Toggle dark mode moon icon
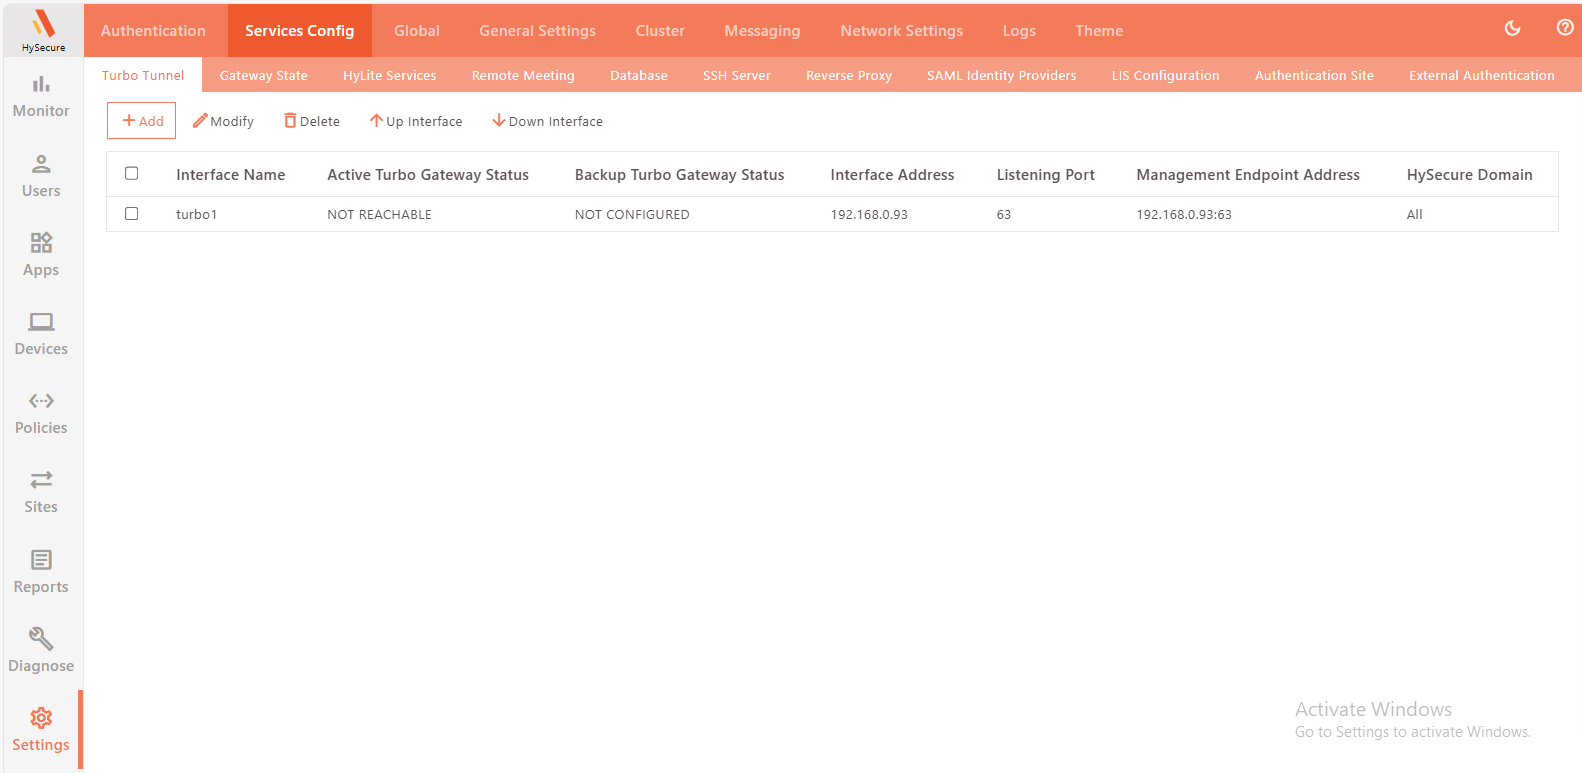Screen dimensions: 1582x773 pos(1512,28)
